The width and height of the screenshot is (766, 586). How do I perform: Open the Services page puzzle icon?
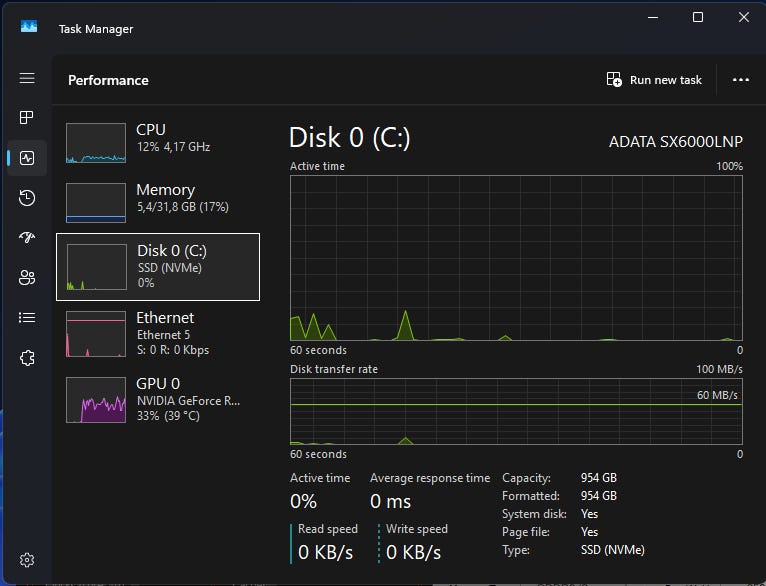coord(27,358)
